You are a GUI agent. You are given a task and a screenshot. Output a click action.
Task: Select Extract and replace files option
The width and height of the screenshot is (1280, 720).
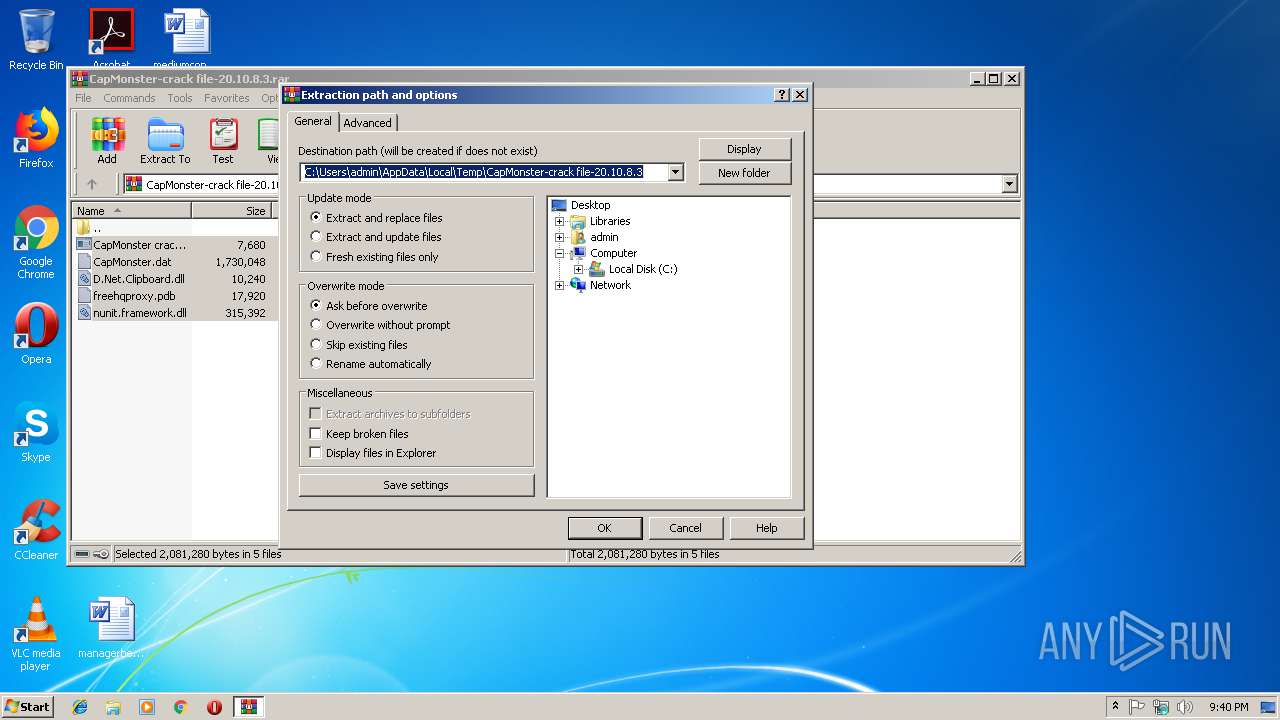[x=376, y=218]
